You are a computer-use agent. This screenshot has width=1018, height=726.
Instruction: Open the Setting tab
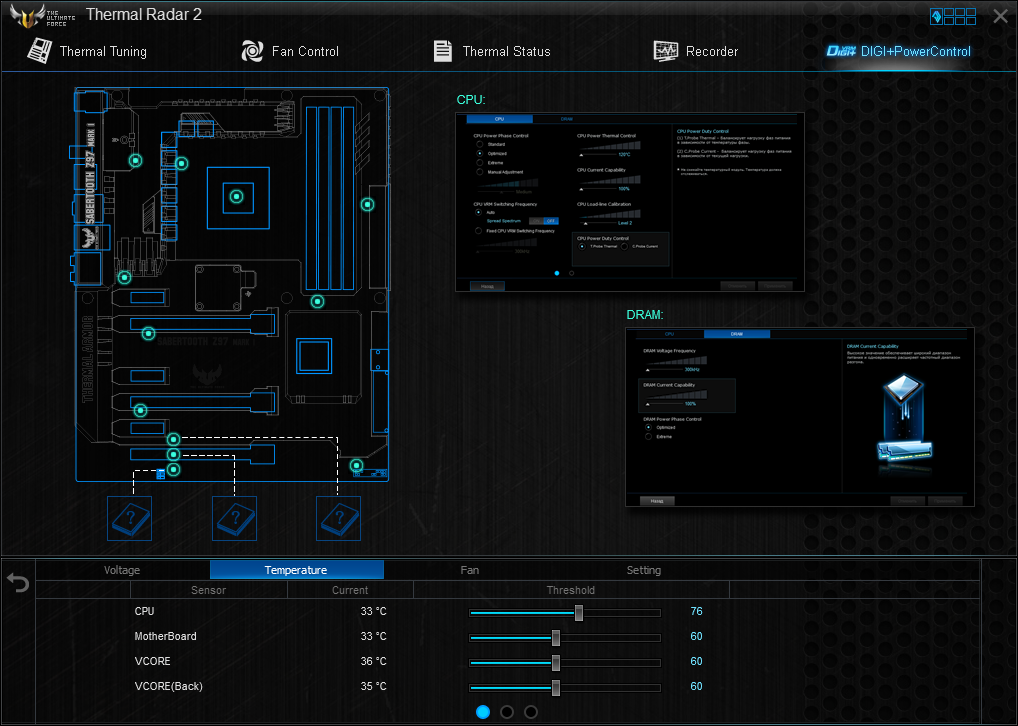tap(643, 570)
